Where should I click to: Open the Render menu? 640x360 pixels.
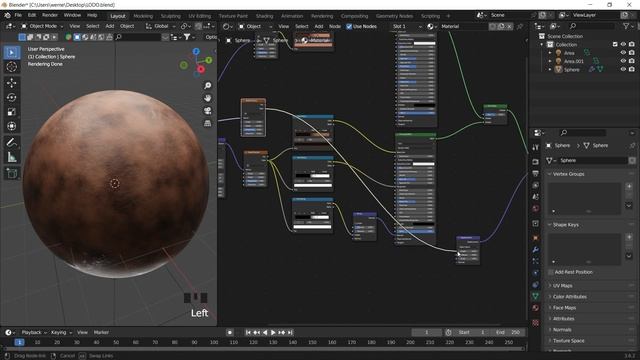(50, 15)
